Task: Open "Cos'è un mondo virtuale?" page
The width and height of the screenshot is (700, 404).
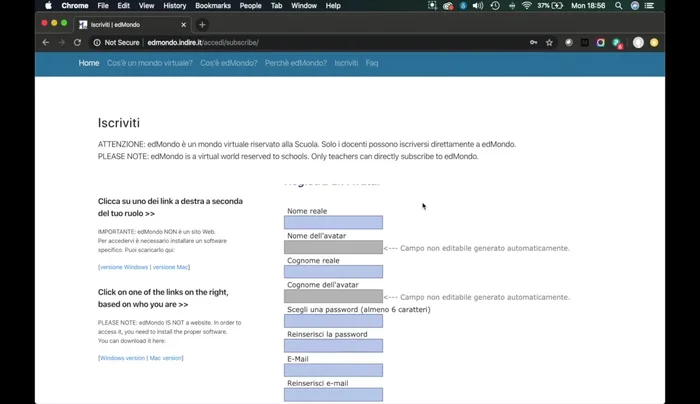Action: (x=150, y=63)
